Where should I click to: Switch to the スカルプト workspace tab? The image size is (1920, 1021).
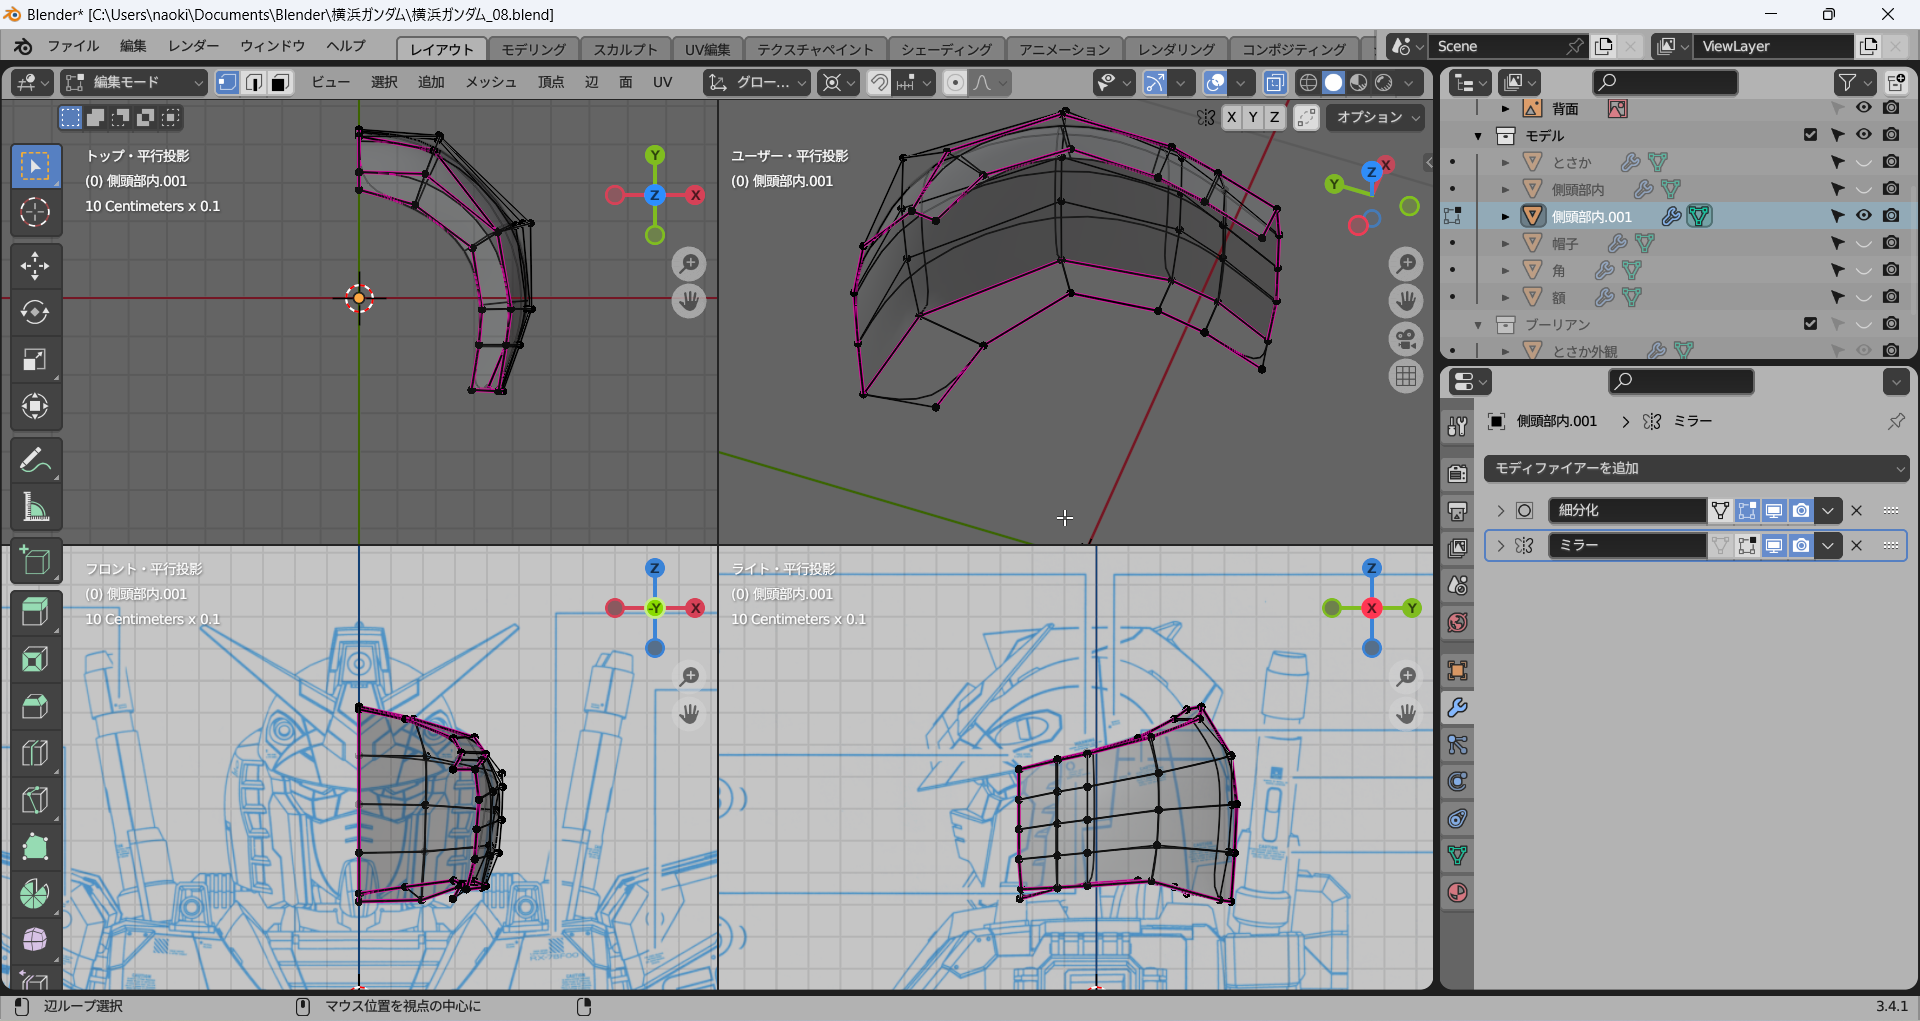tap(625, 49)
